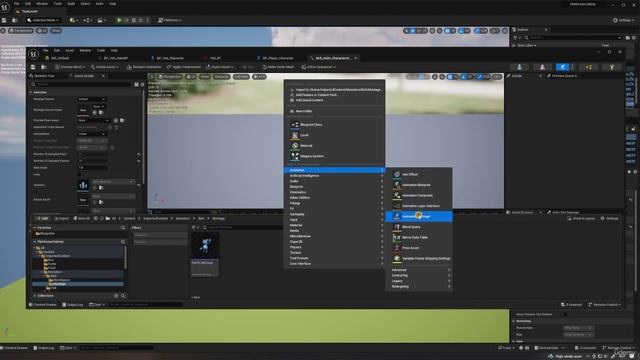Toggle the Character button in animation viewport
The width and height of the screenshot is (640, 360).
[222, 77]
